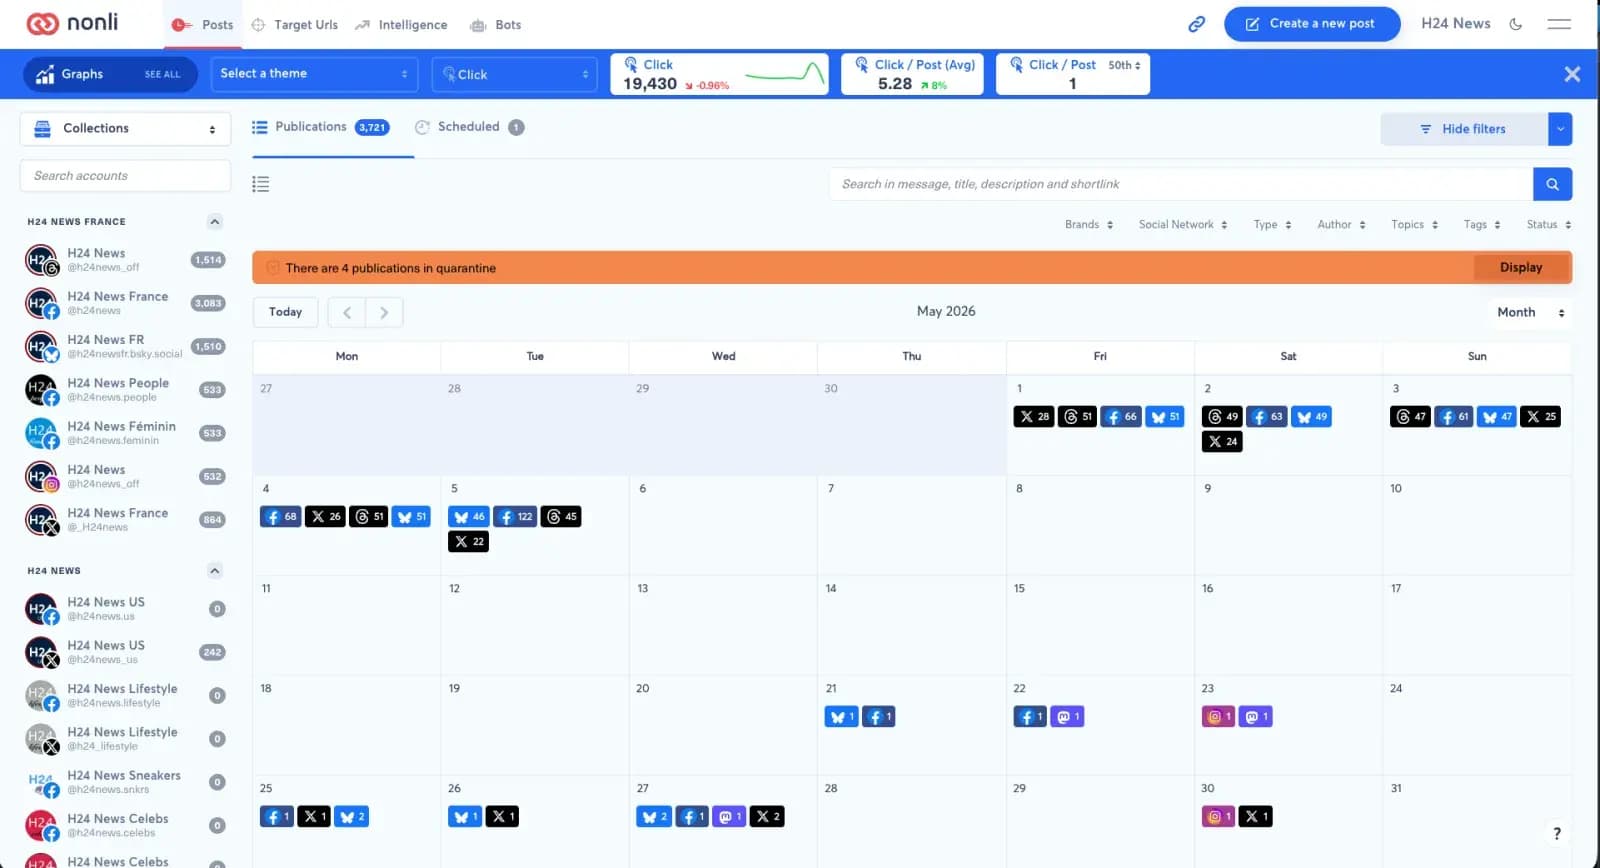1600x868 pixels.
Task: Open the link icon in top bar
Action: coord(1196,24)
